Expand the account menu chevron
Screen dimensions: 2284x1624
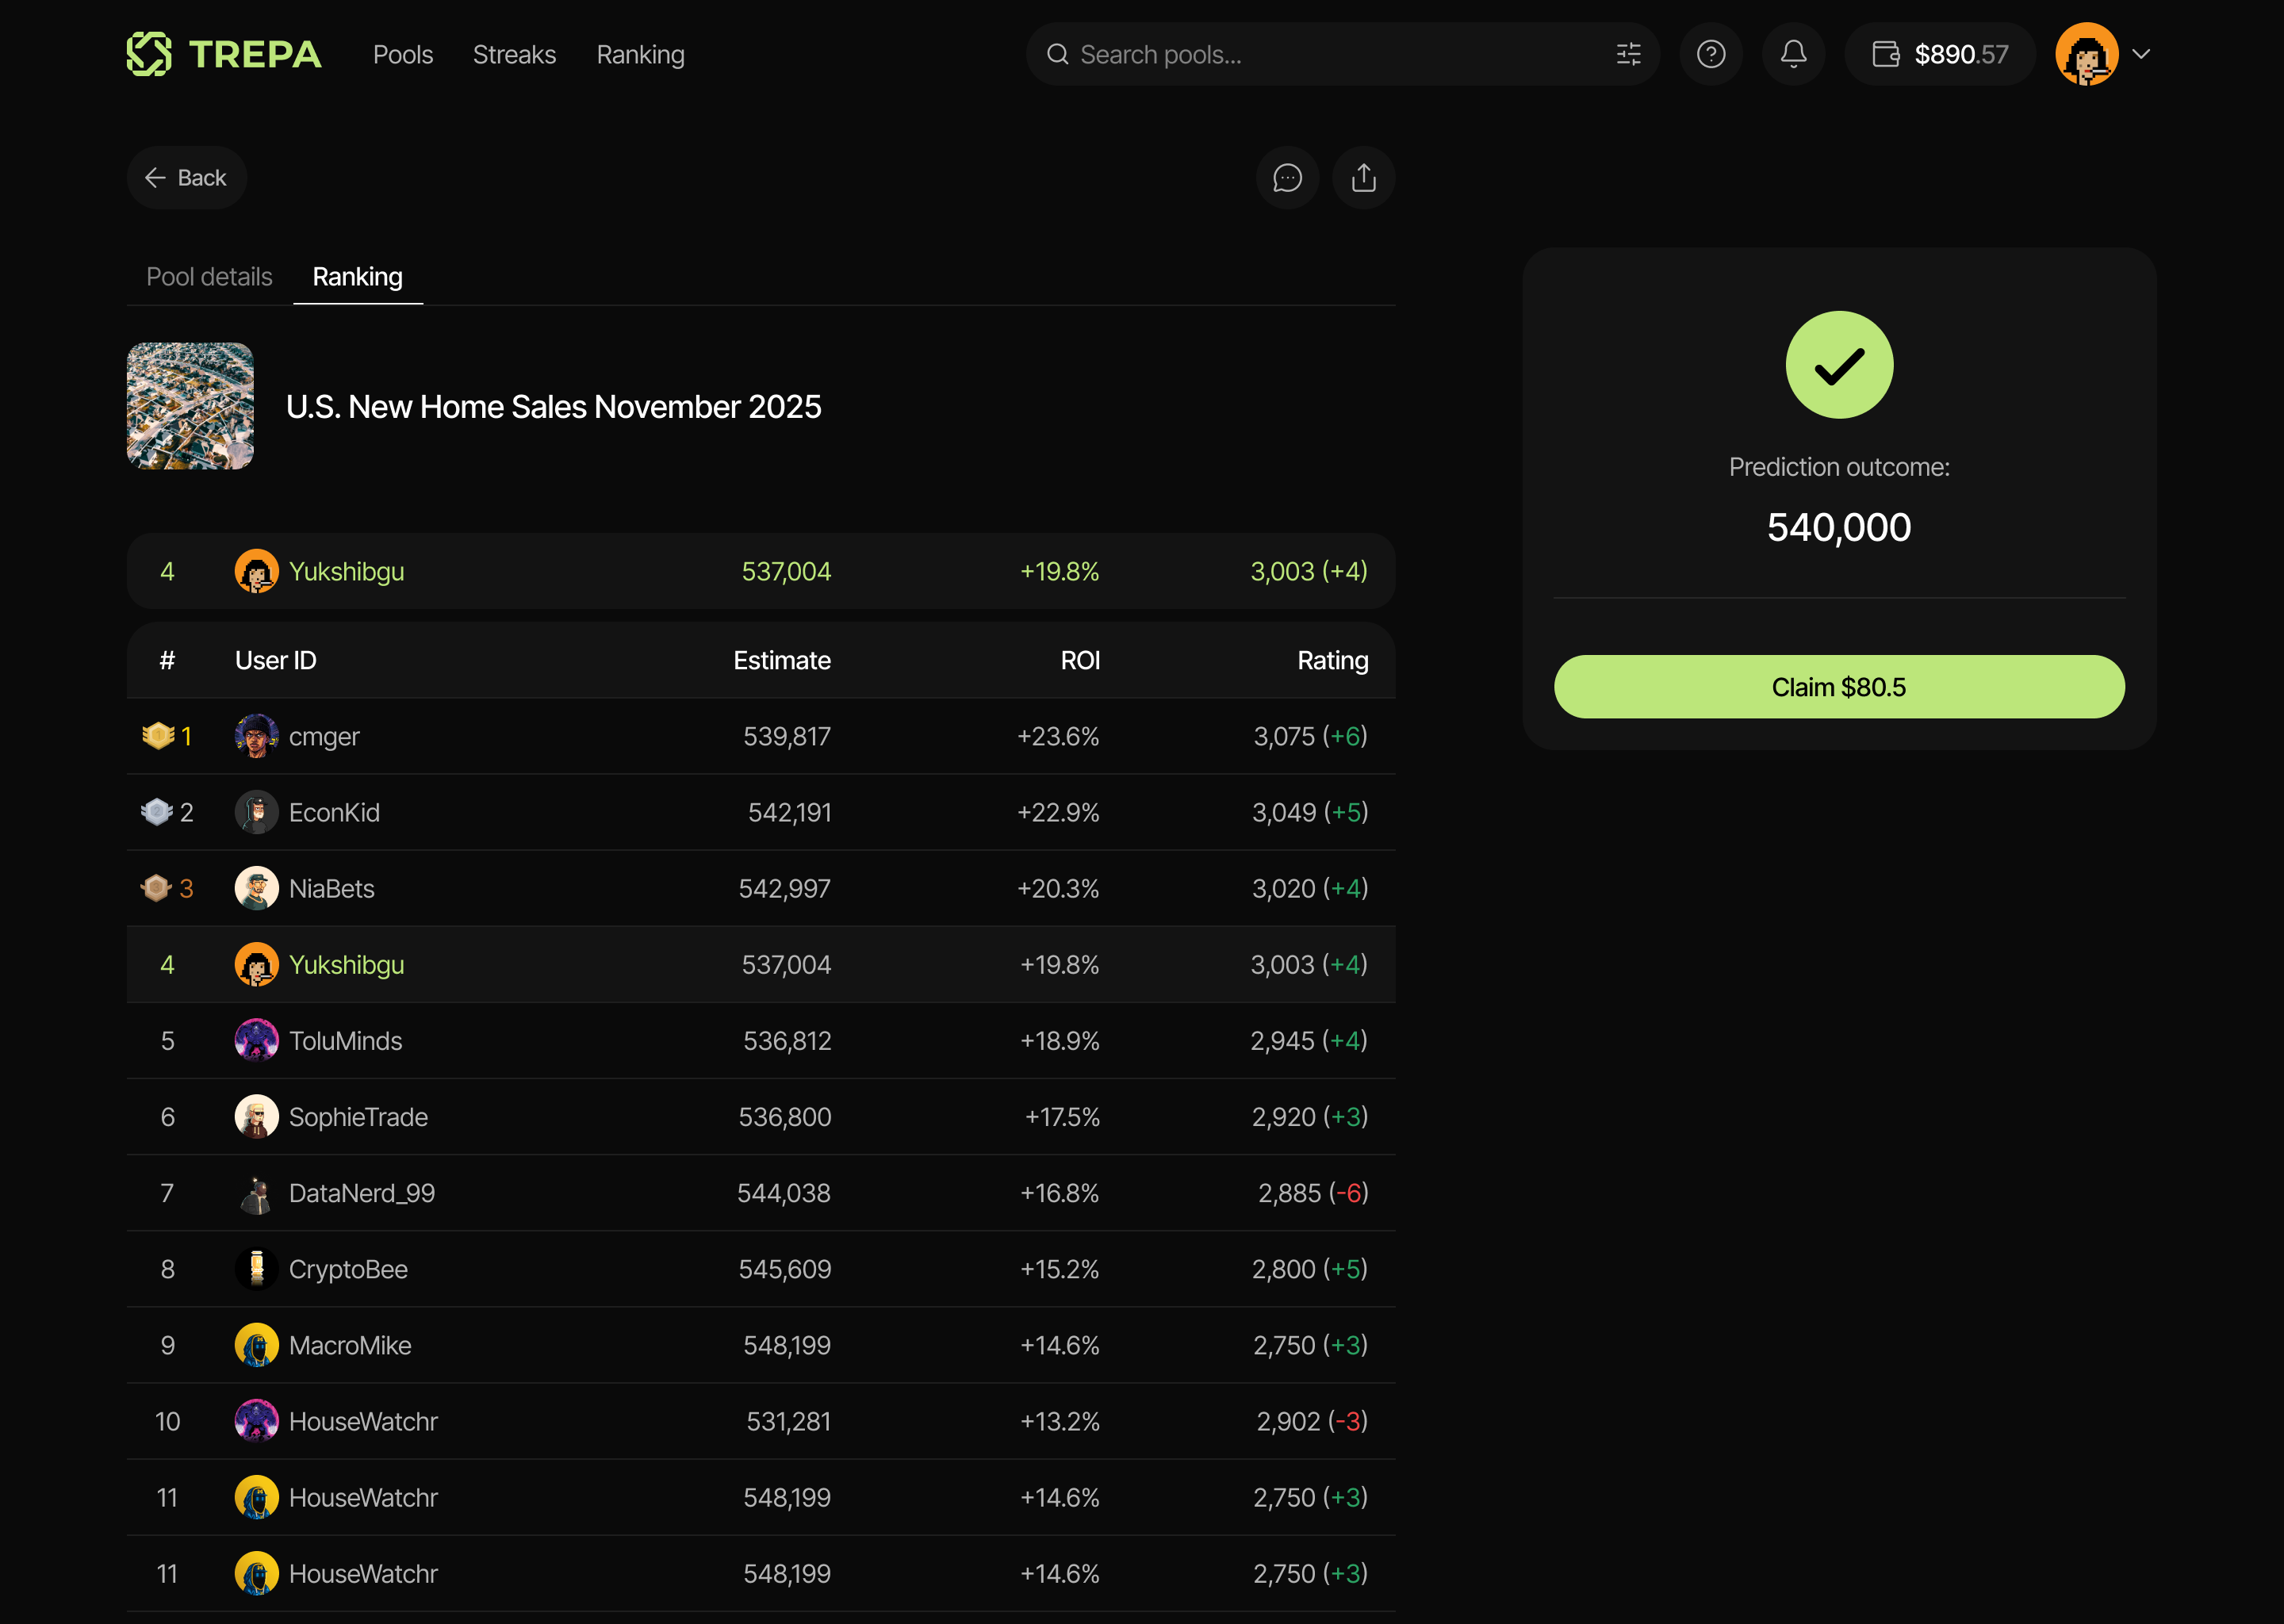(x=2141, y=54)
